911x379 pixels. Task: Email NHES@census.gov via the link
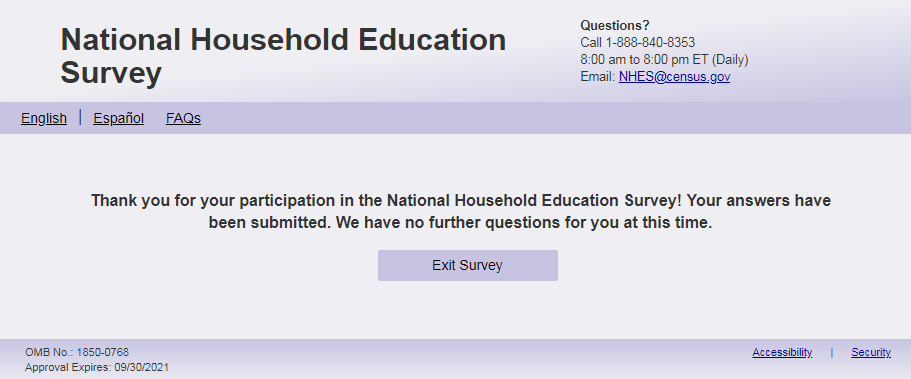click(x=674, y=77)
